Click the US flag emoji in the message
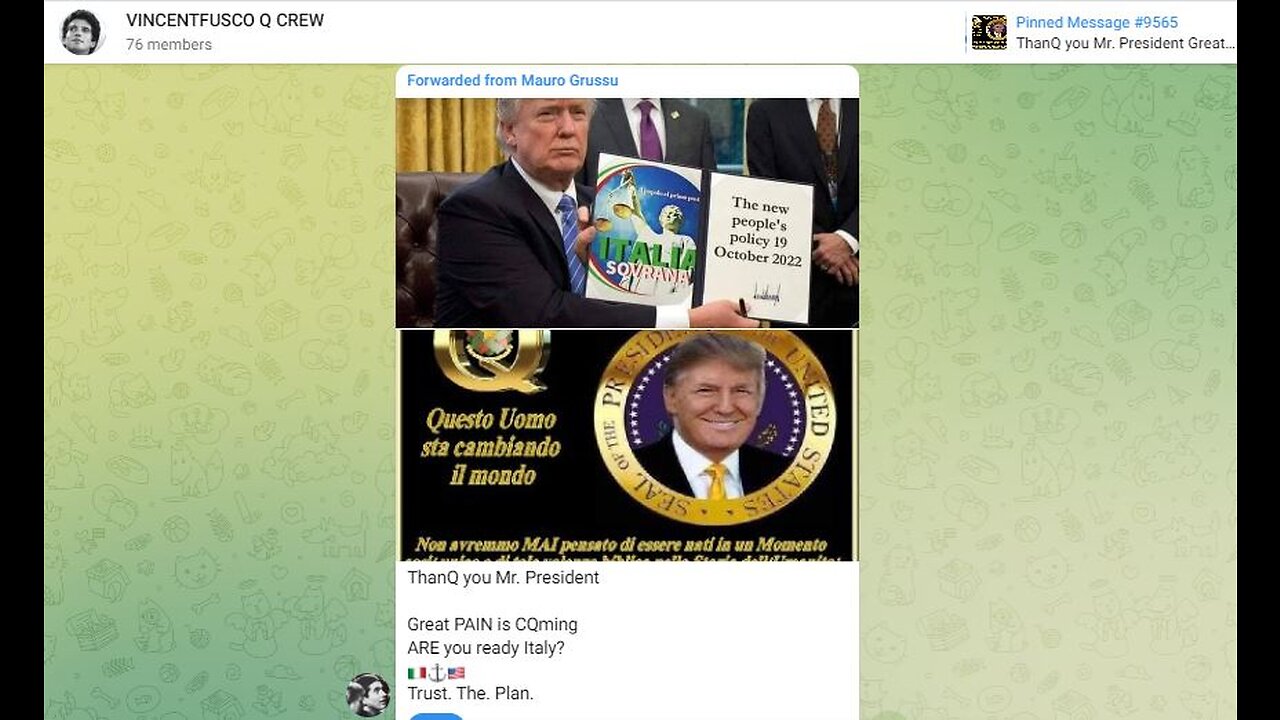This screenshot has width=1280, height=720. click(x=456, y=673)
